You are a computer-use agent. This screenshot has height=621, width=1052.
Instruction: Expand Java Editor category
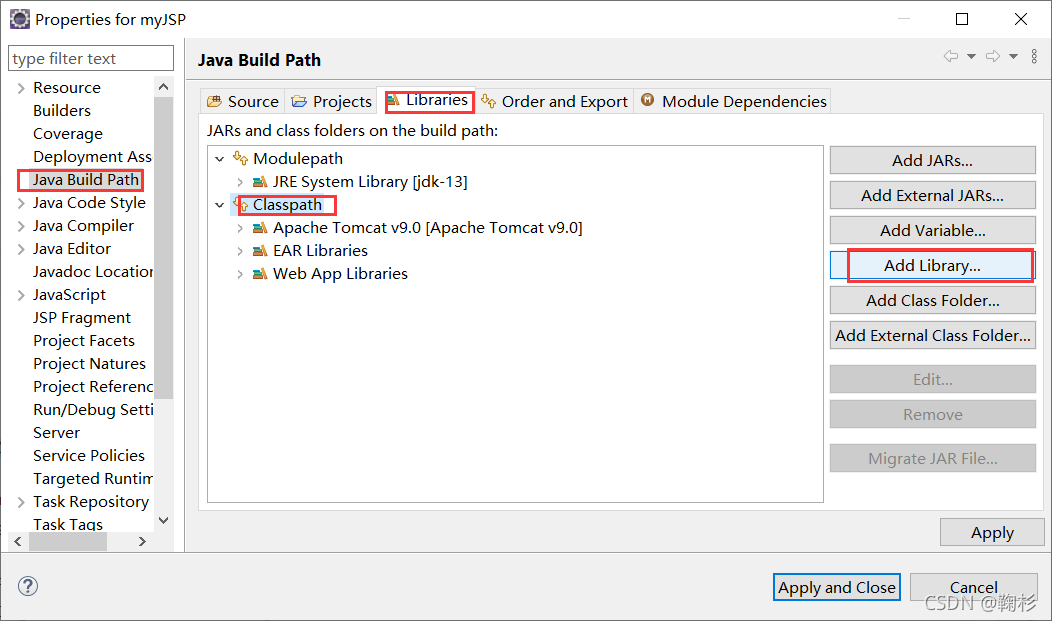[21, 249]
